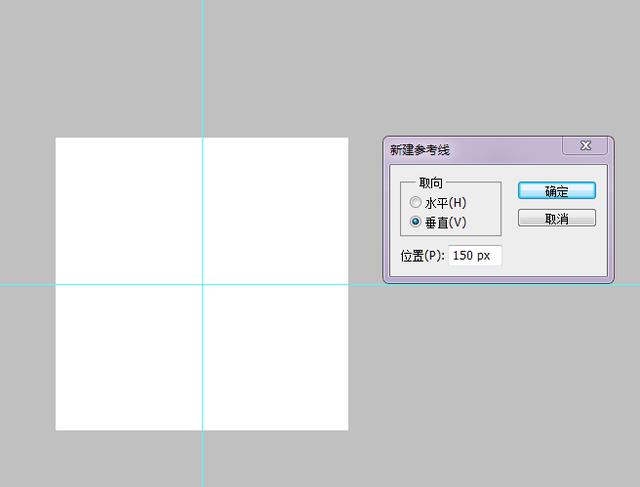Click the top-left corner of white canvas
Viewport: 640px width, 487px height.
coord(57,139)
